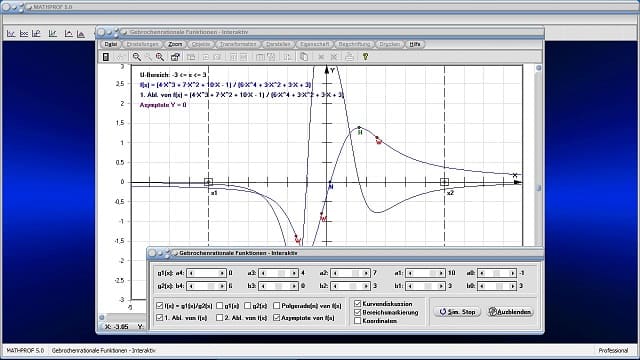Click the a3 coefficient slider track

[x=278, y=273]
